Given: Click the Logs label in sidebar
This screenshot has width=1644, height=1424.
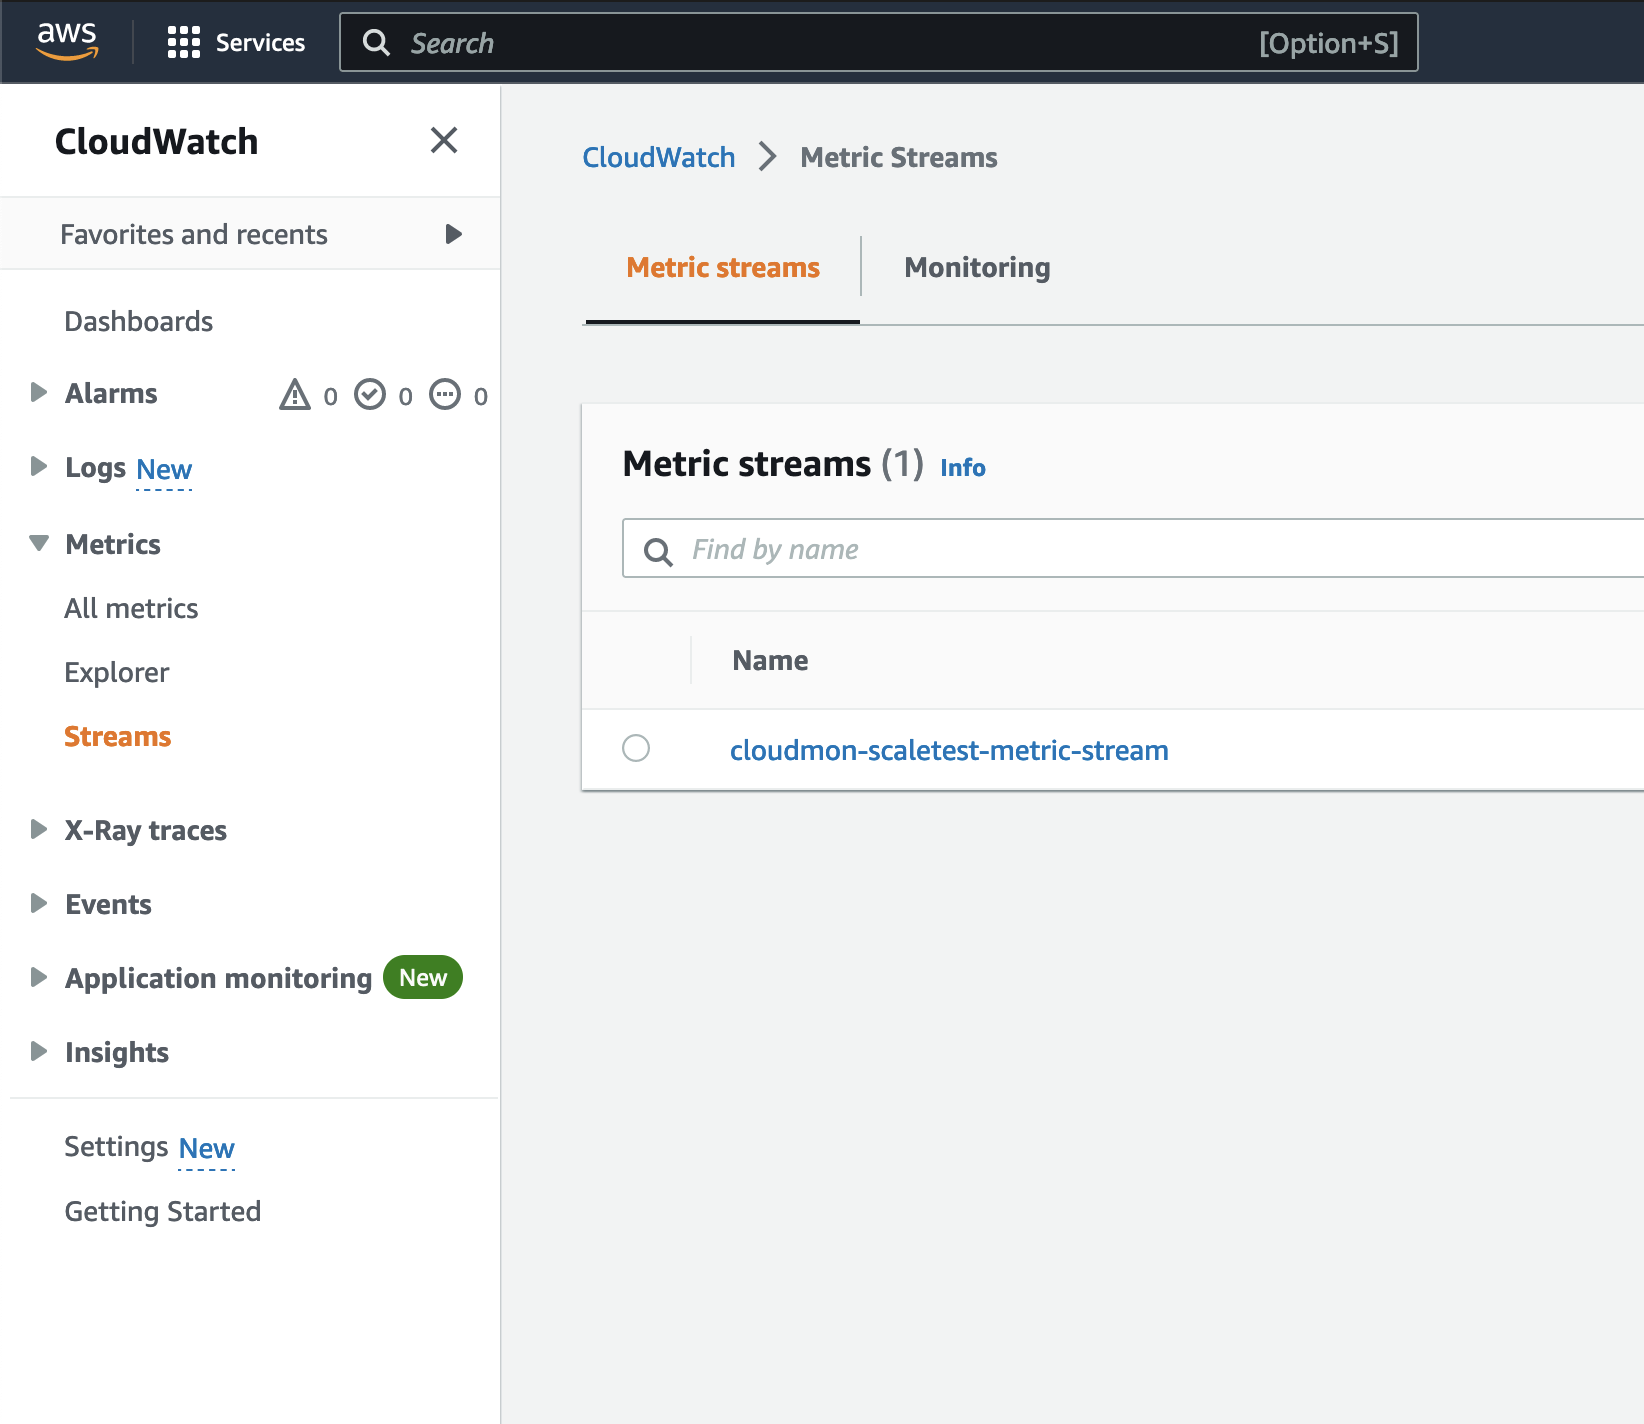Looking at the screenshot, I should click(x=95, y=467).
